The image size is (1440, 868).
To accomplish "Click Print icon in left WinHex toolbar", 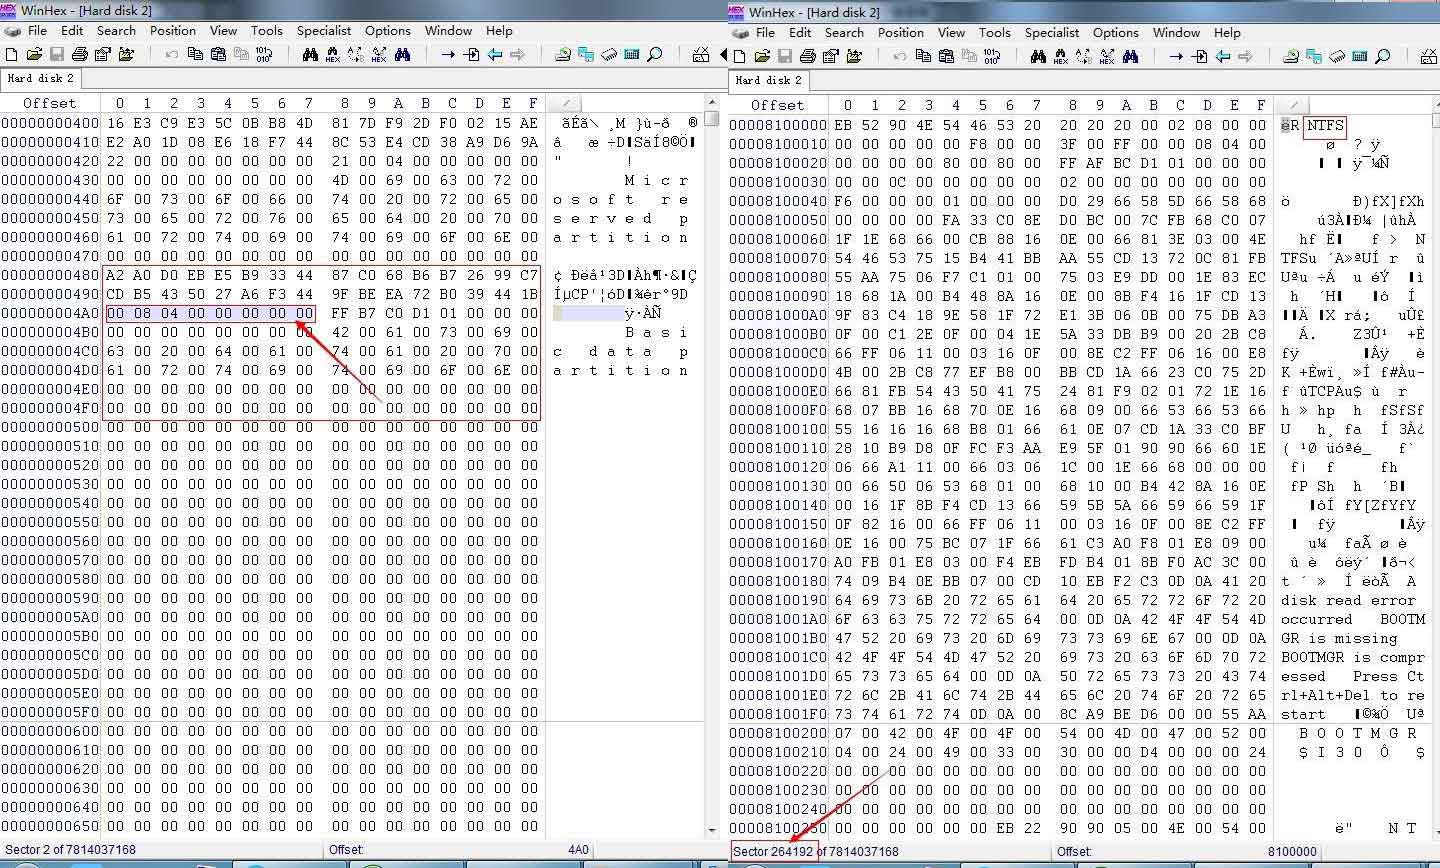I will point(80,55).
